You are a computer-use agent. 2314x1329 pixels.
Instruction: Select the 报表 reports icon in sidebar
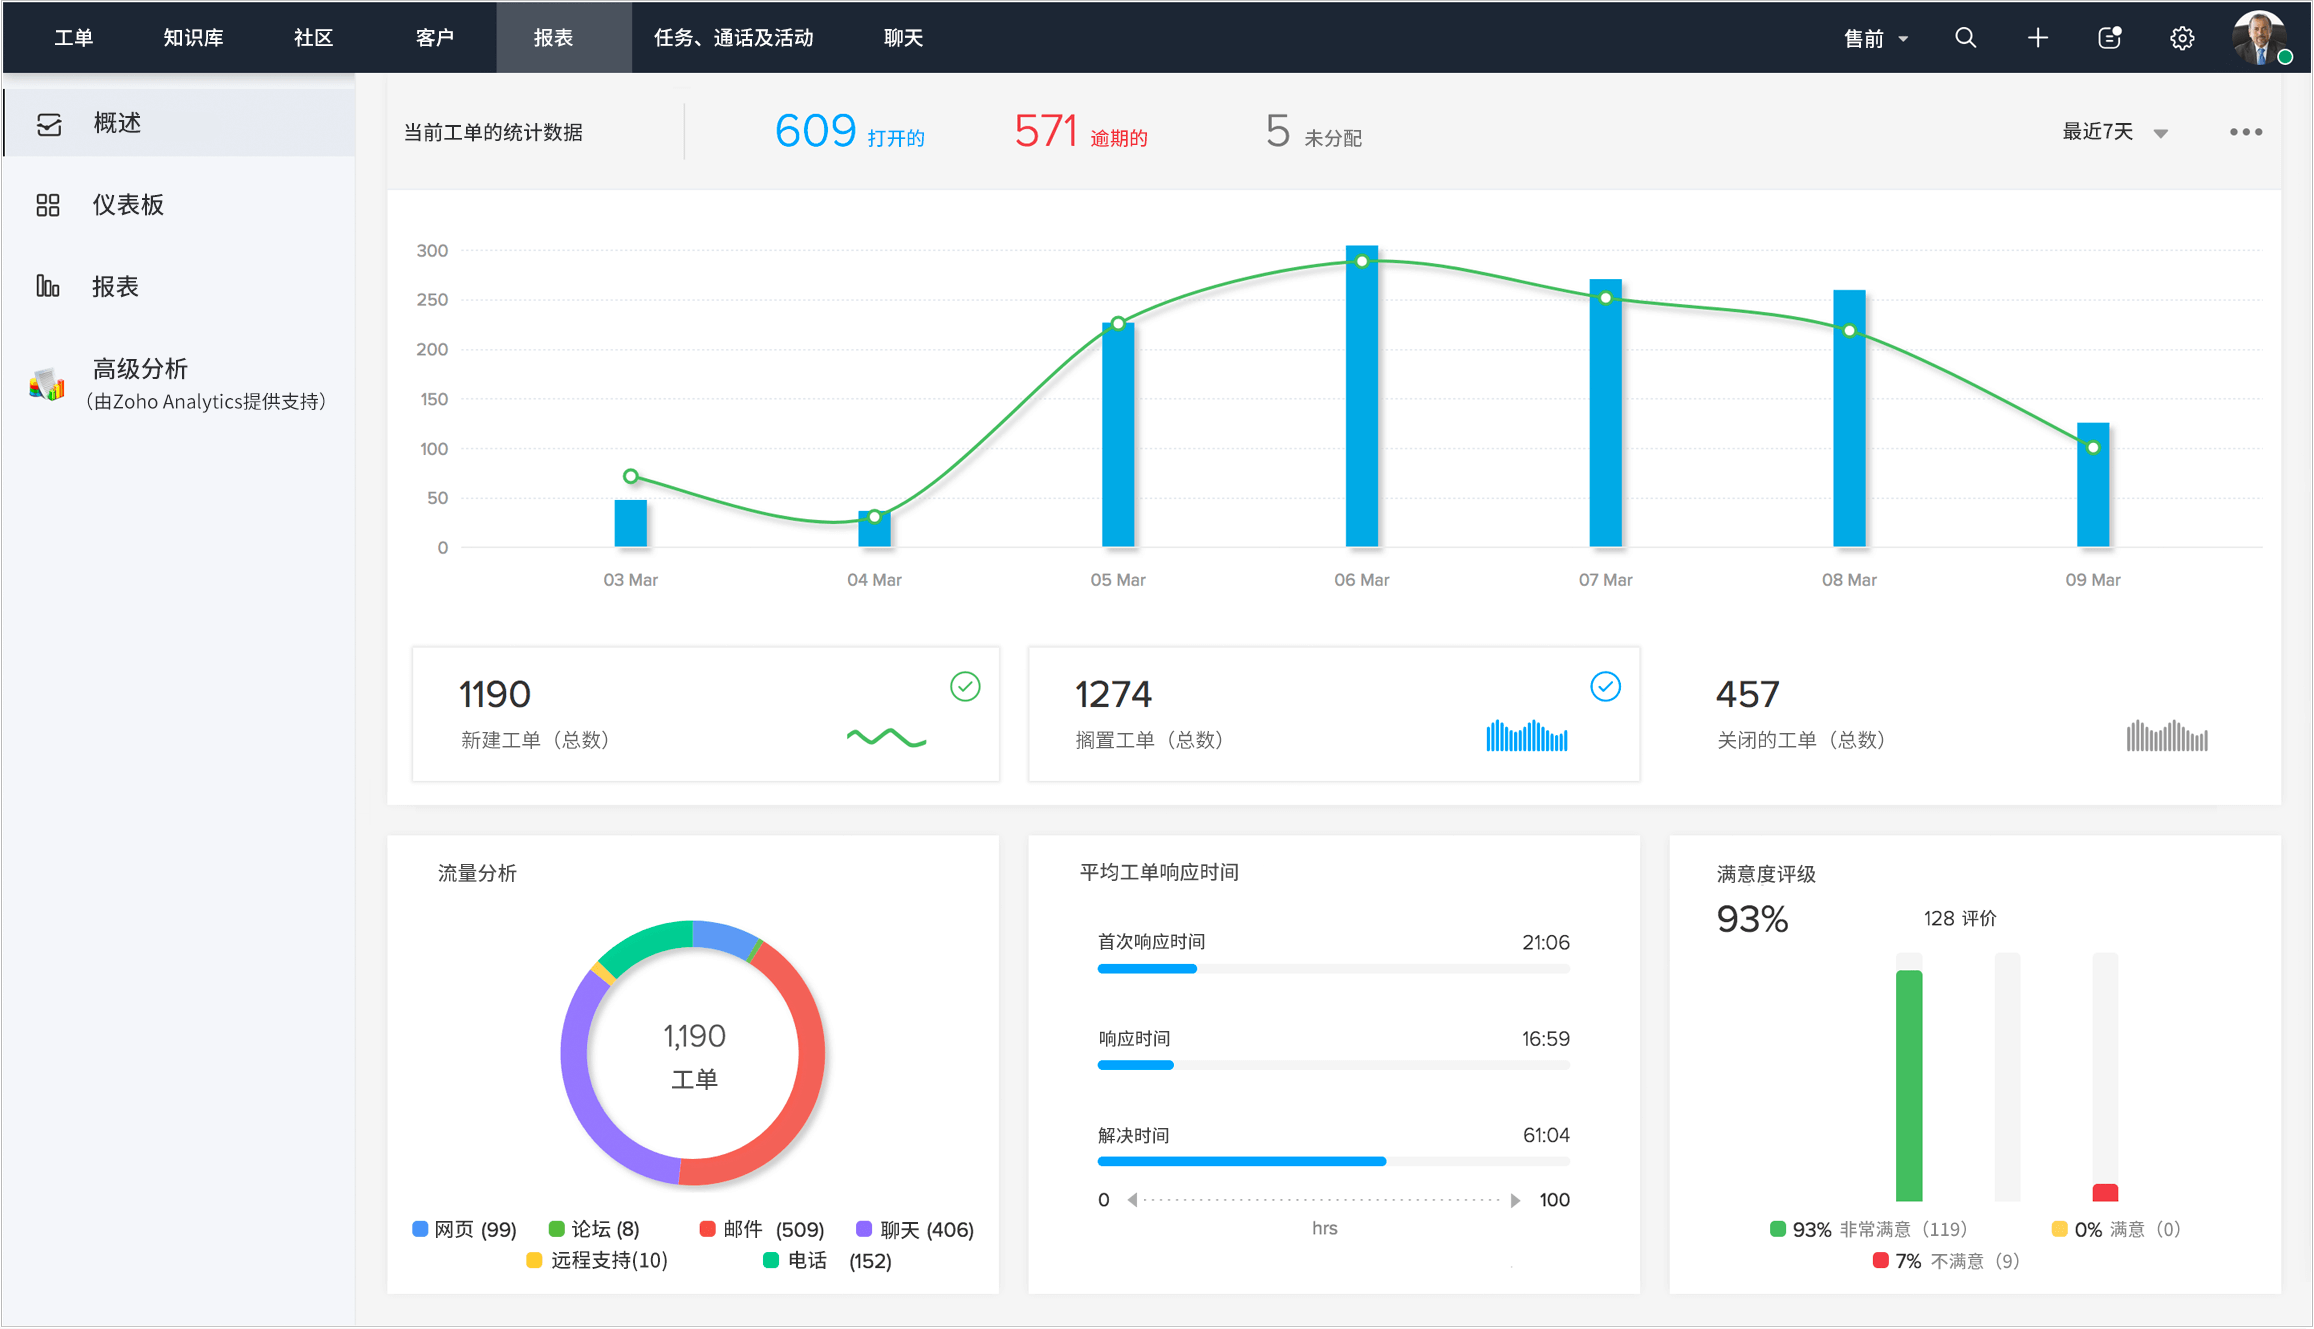pos(47,286)
